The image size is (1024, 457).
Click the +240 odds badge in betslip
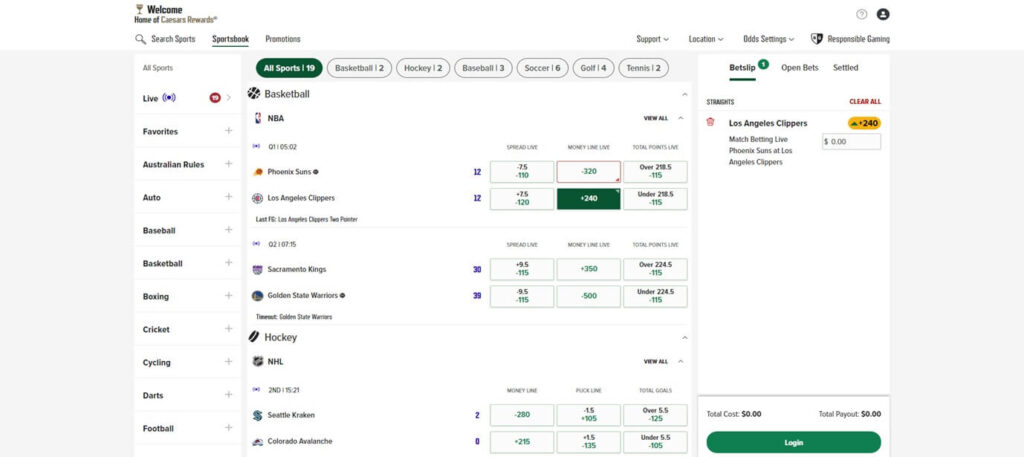pyautogui.click(x=864, y=123)
